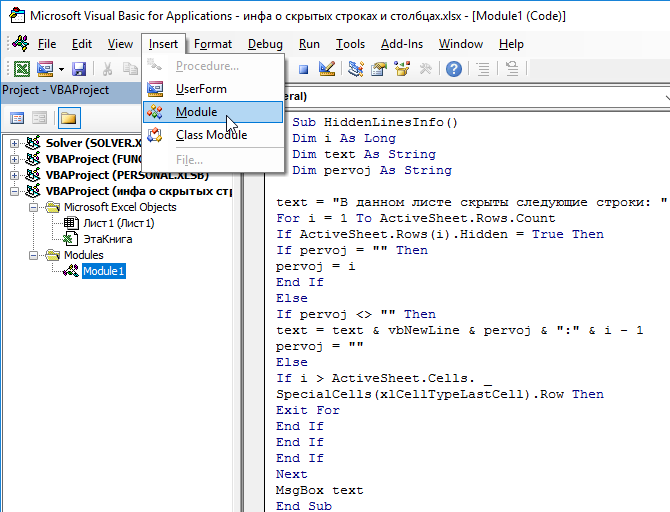Open Project Explorer from the toolbar icon
The height and width of the screenshot is (512, 670).
pyautogui.click(x=354, y=69)
